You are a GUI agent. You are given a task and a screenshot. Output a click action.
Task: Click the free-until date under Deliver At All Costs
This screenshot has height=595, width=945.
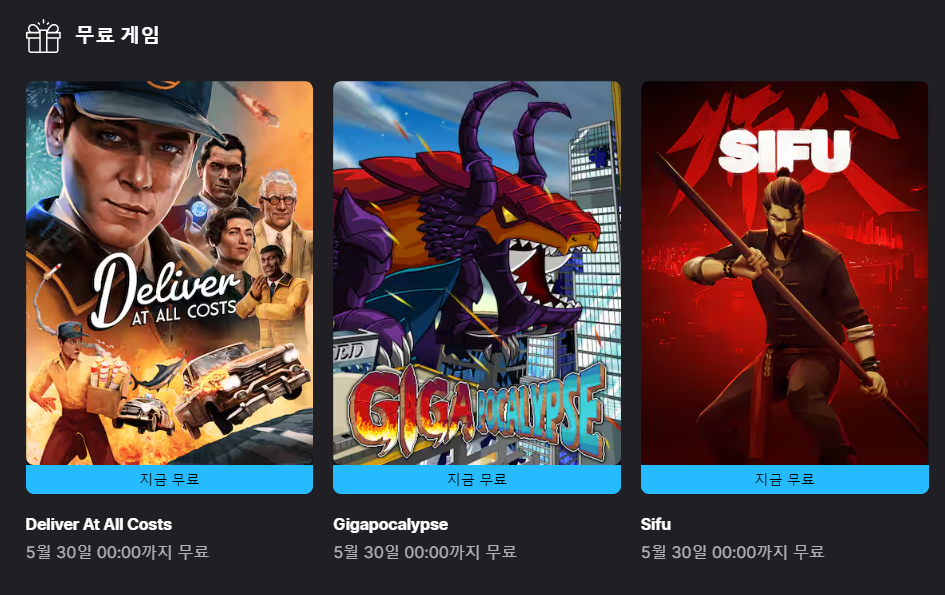click(118, 552)
